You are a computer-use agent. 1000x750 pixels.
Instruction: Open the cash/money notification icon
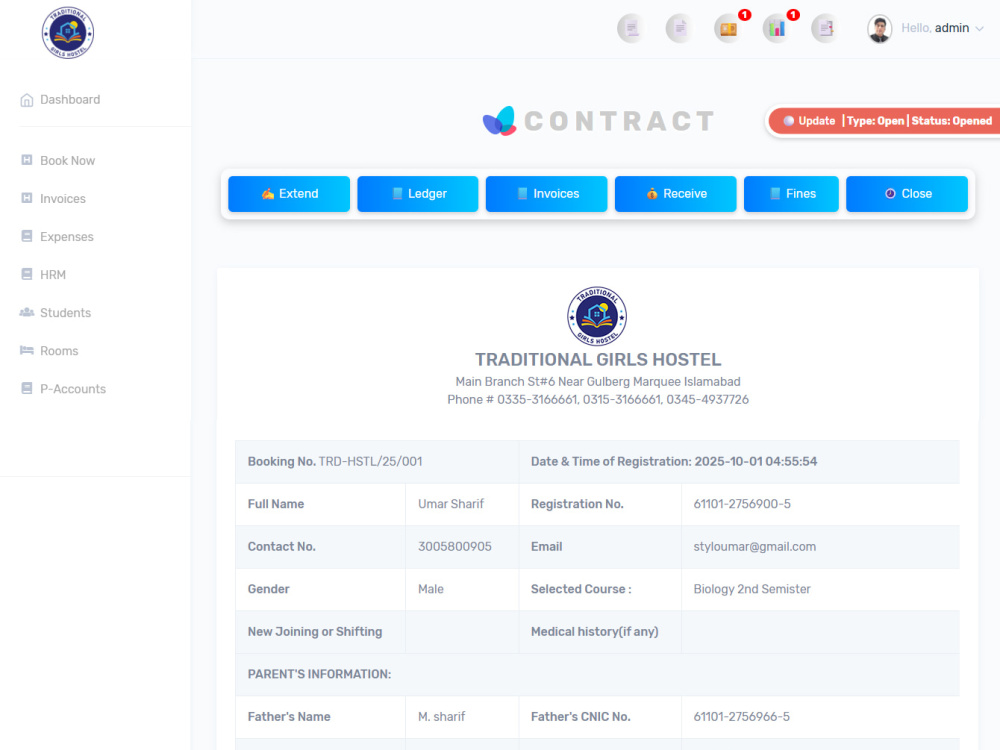click(x=728, y=28)
